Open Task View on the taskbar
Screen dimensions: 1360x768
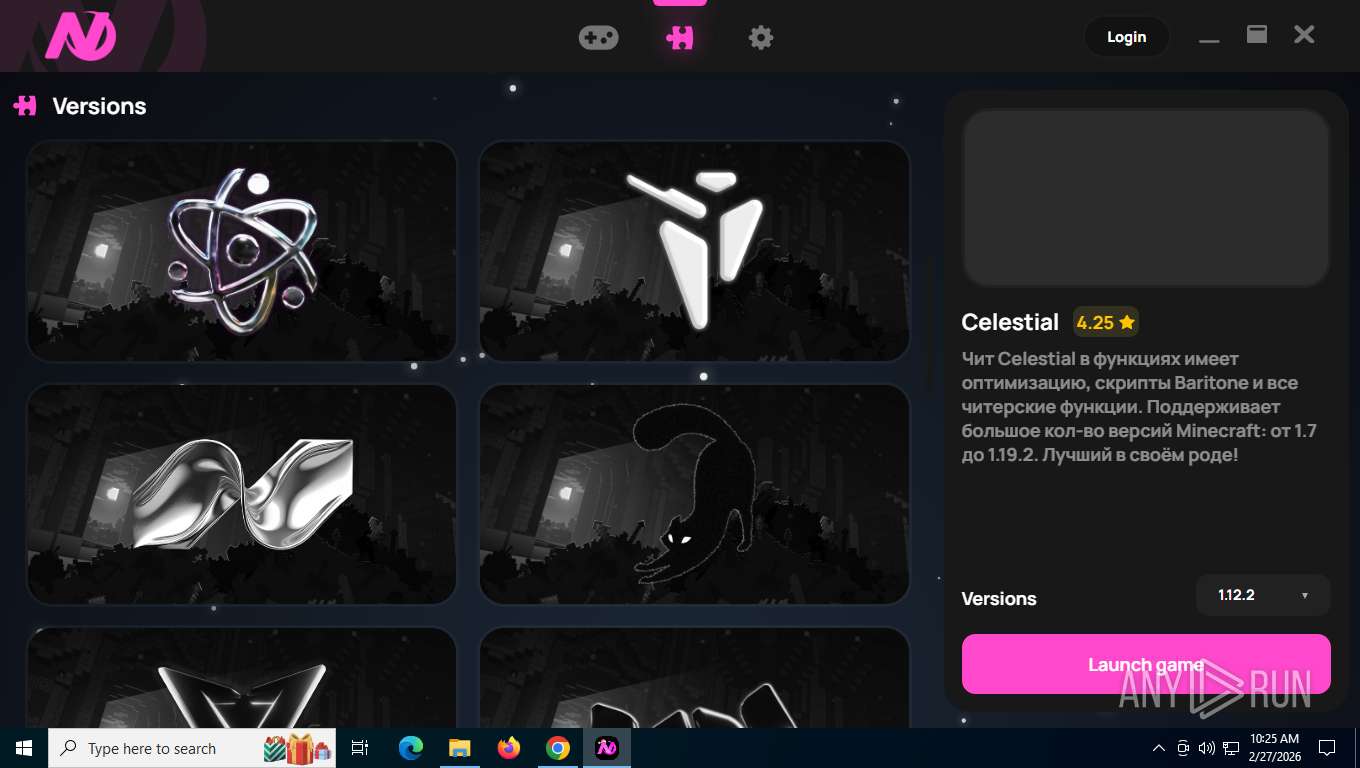(360, 748)
